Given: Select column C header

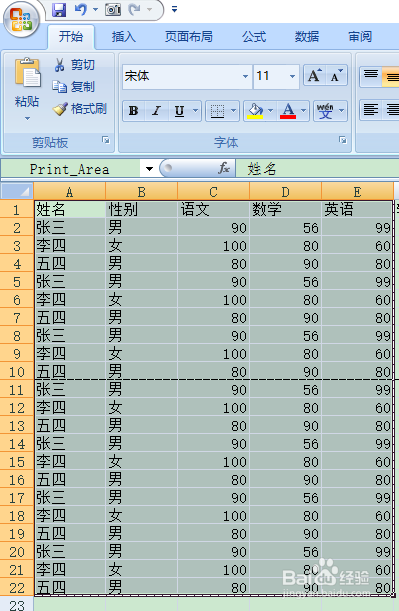Looking at the screenshot, I should [214, 192].
